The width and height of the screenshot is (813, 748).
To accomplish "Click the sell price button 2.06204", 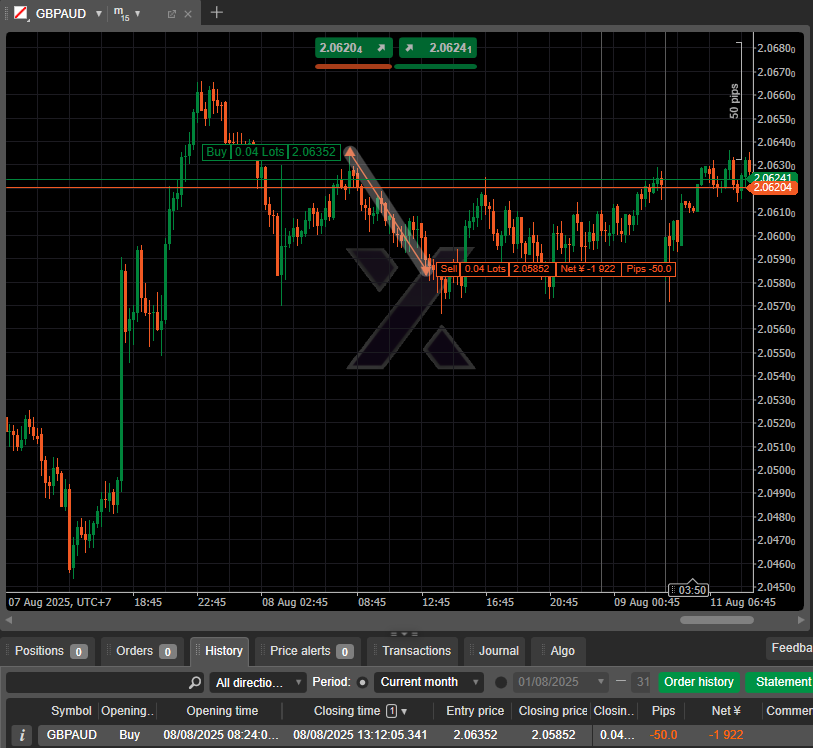I will pos(354,48).
